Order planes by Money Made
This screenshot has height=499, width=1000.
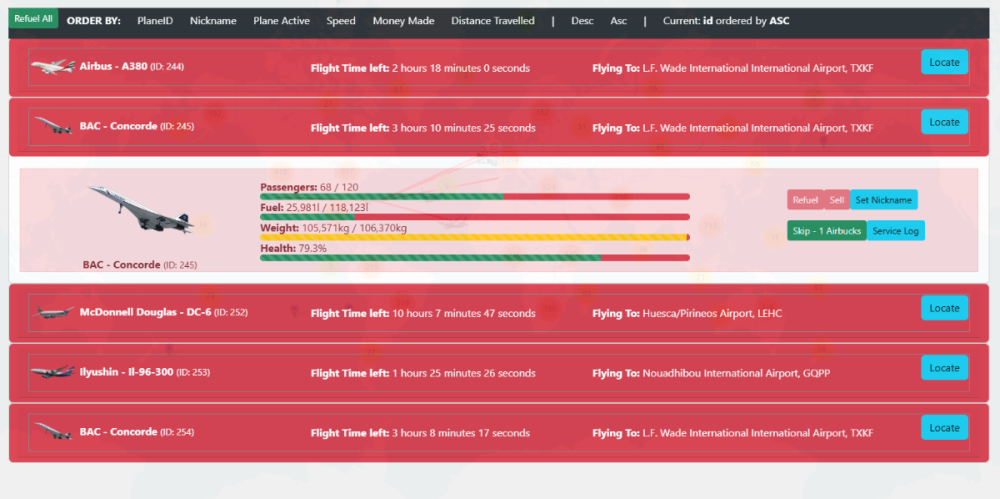pyautogui.click(x=403, y=21)
